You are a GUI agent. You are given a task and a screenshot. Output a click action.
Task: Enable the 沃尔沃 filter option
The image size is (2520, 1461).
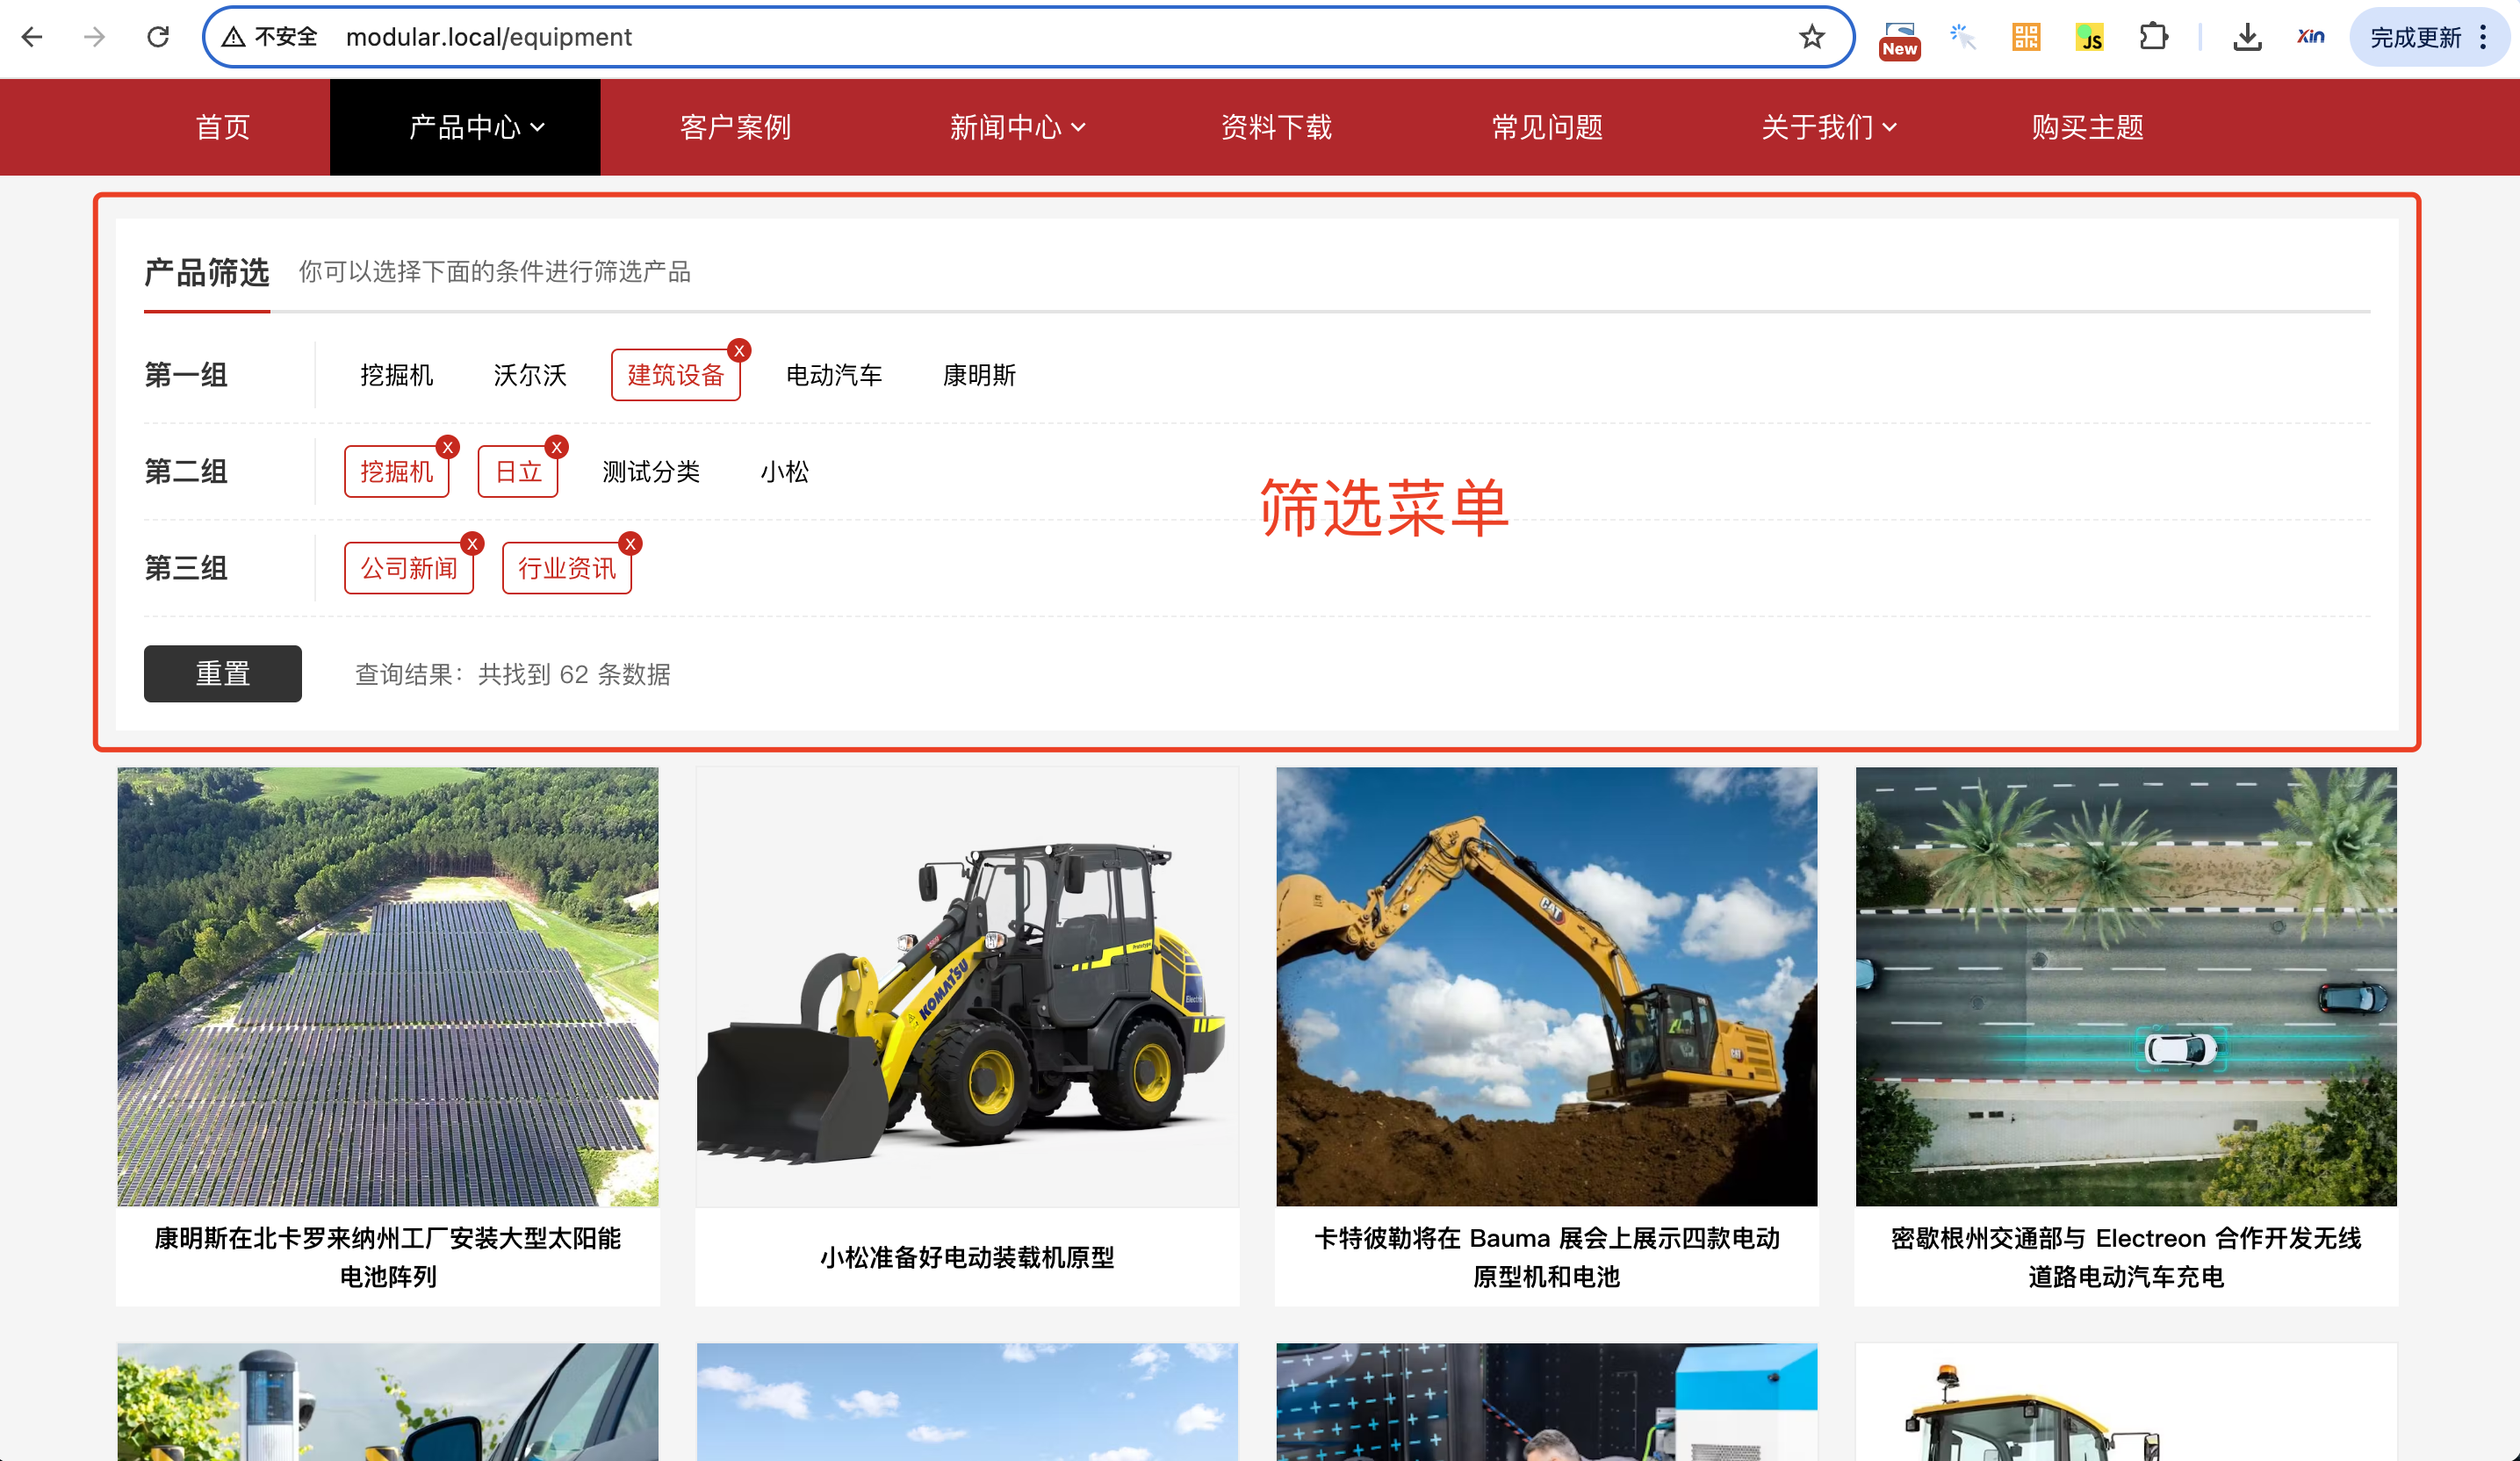[530, 375]
